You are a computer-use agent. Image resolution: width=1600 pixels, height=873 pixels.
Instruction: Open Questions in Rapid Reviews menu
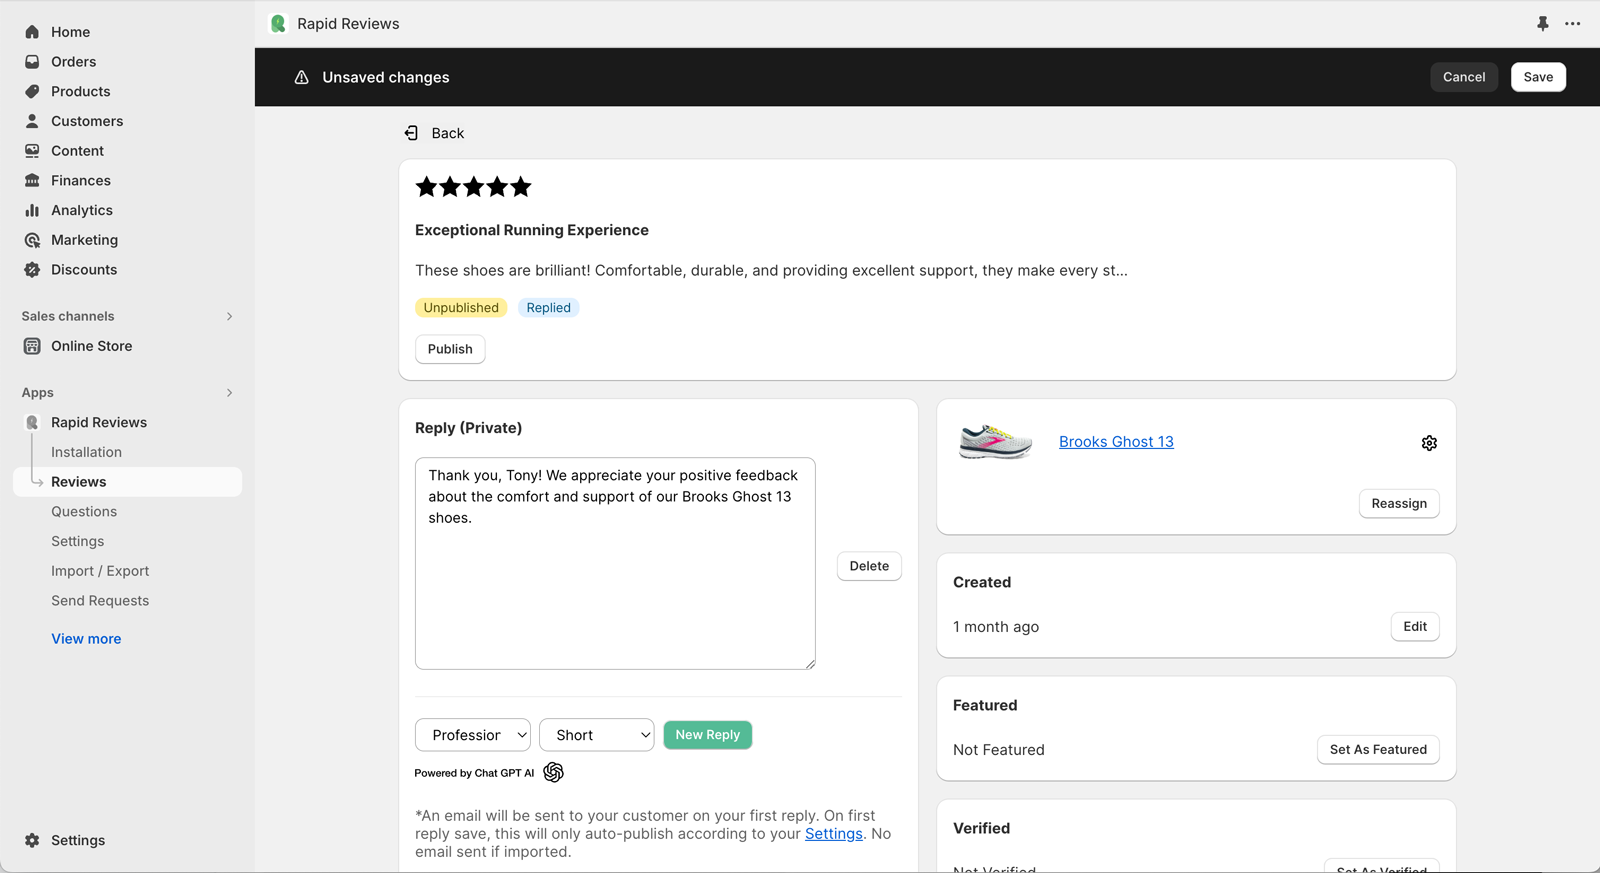84,511
